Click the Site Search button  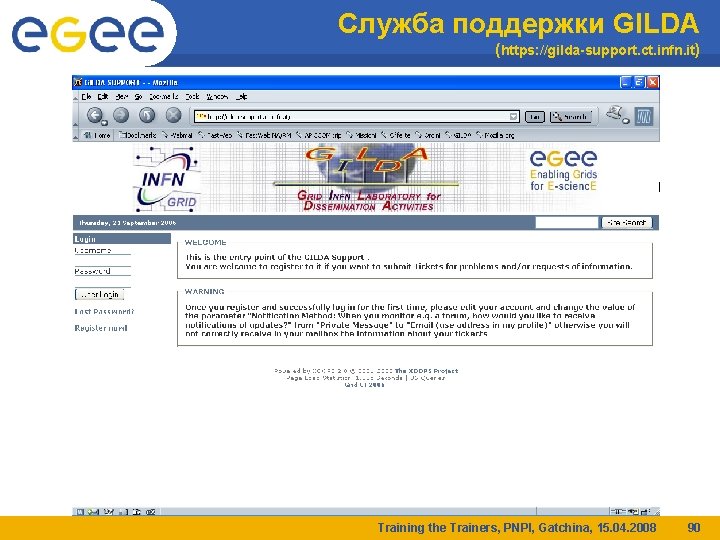[627, 223]
